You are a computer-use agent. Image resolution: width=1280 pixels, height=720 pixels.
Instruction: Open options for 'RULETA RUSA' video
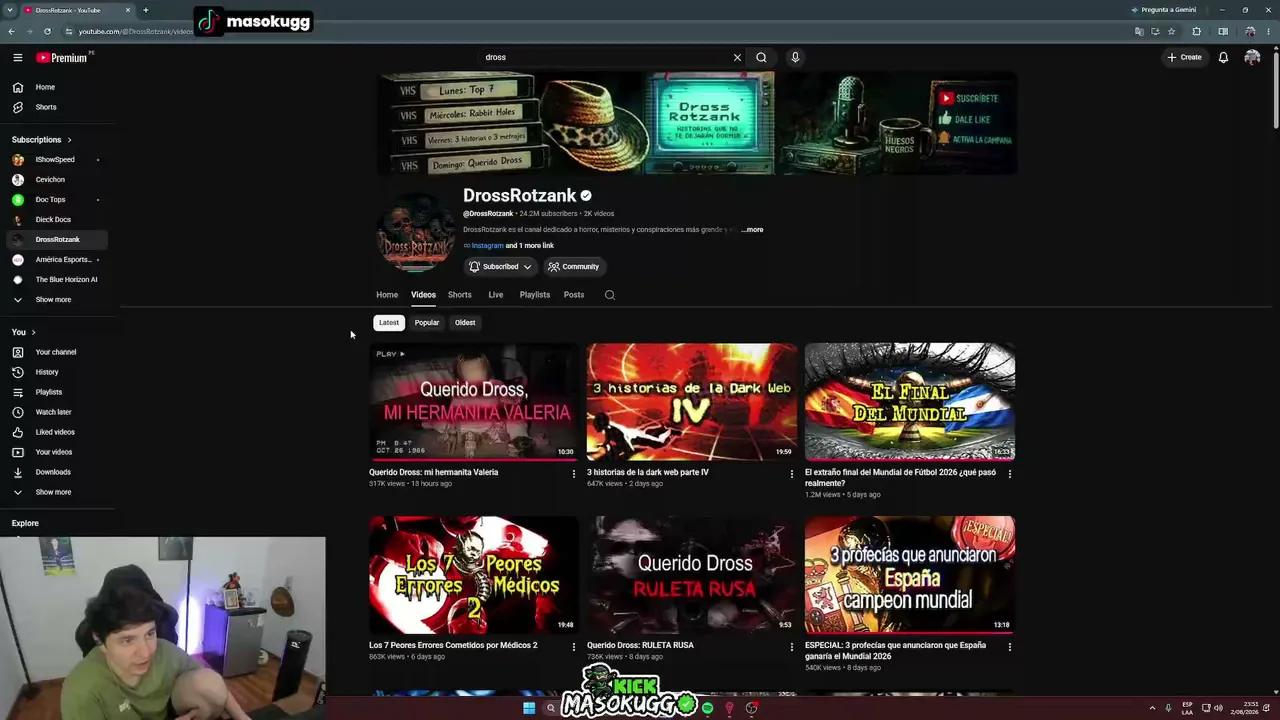pos(792,647)
